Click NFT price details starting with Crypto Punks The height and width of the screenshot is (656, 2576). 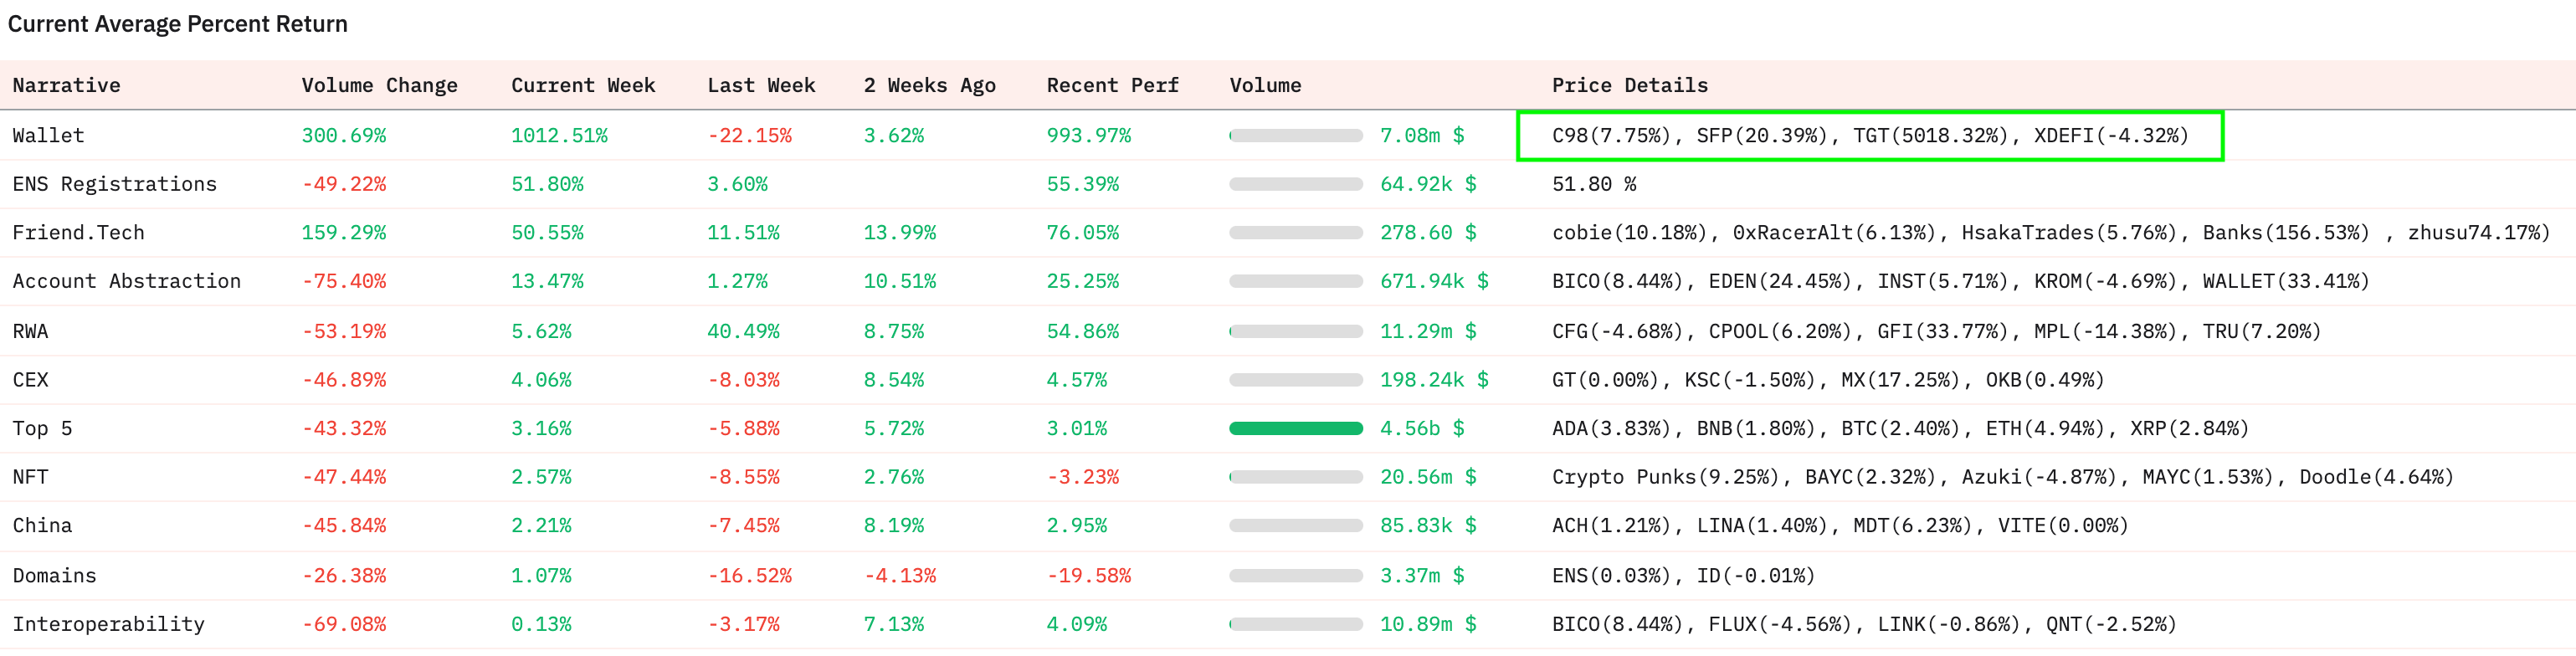tap(2002, 477)
